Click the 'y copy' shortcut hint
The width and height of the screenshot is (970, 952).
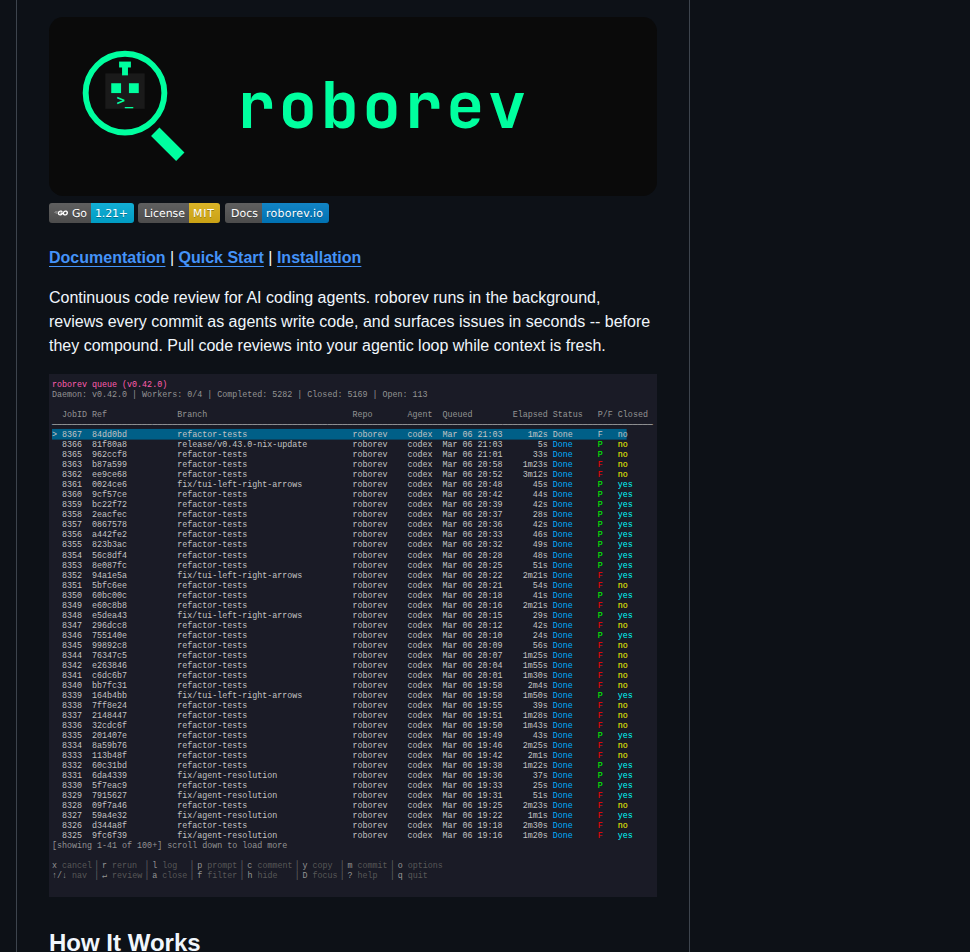tap(317, 865)
